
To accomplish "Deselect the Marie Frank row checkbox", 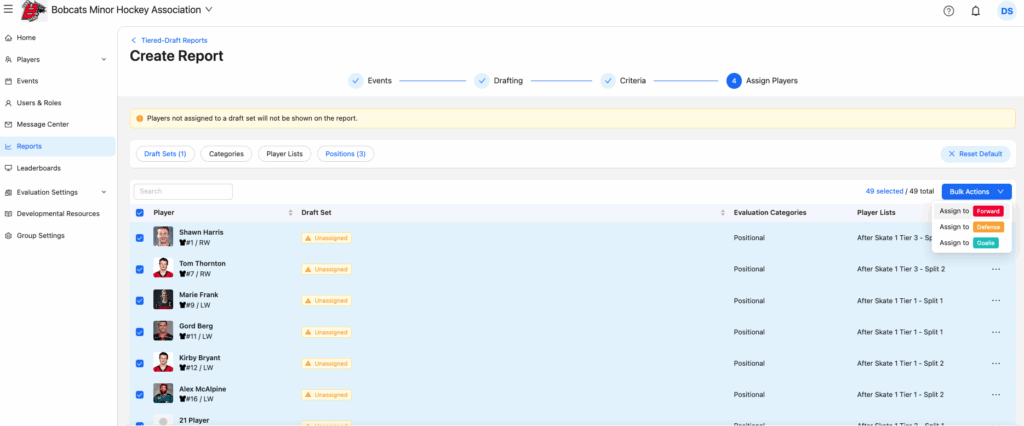I will click(x=140, y=300).
